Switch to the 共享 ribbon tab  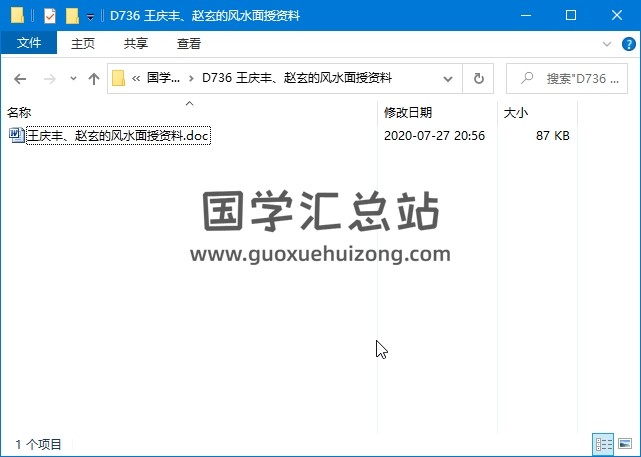point(136,43)
